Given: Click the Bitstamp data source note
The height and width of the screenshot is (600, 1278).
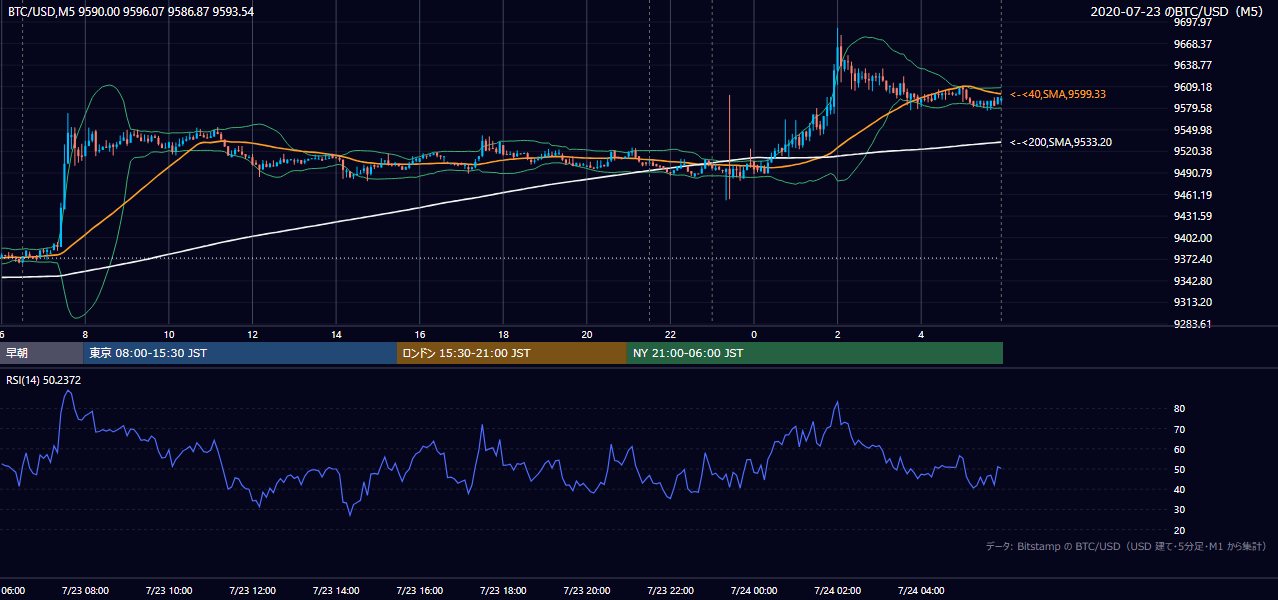Looking at the screenshot, I should [1126, 546].
